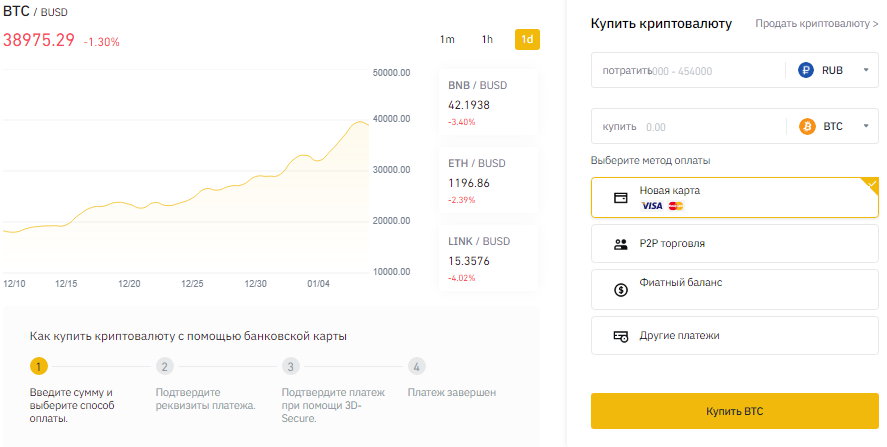The width and height of the screenshot is (887, 447).
Task: Click the orange BTC bitcoin icon
Action: coord(807,126)
